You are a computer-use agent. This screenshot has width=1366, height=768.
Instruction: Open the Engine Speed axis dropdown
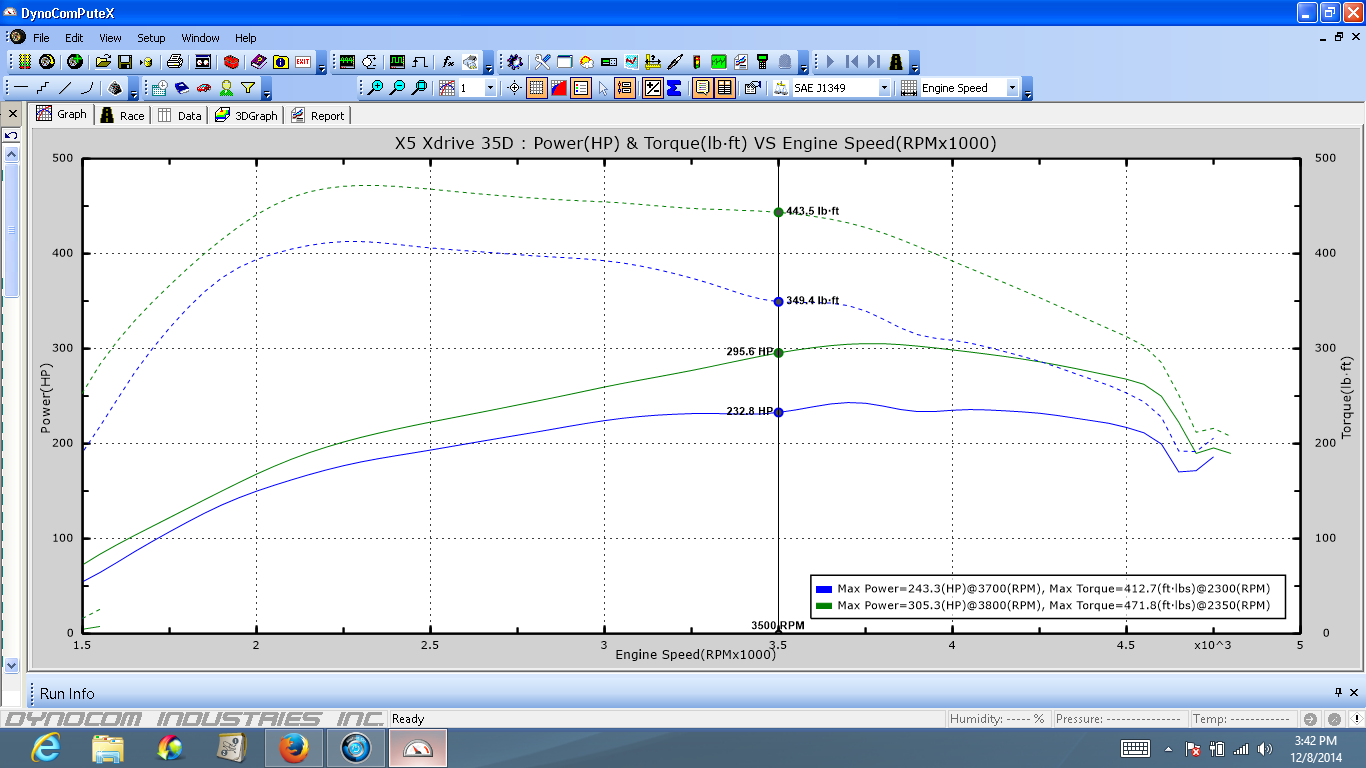point(1012,88)
